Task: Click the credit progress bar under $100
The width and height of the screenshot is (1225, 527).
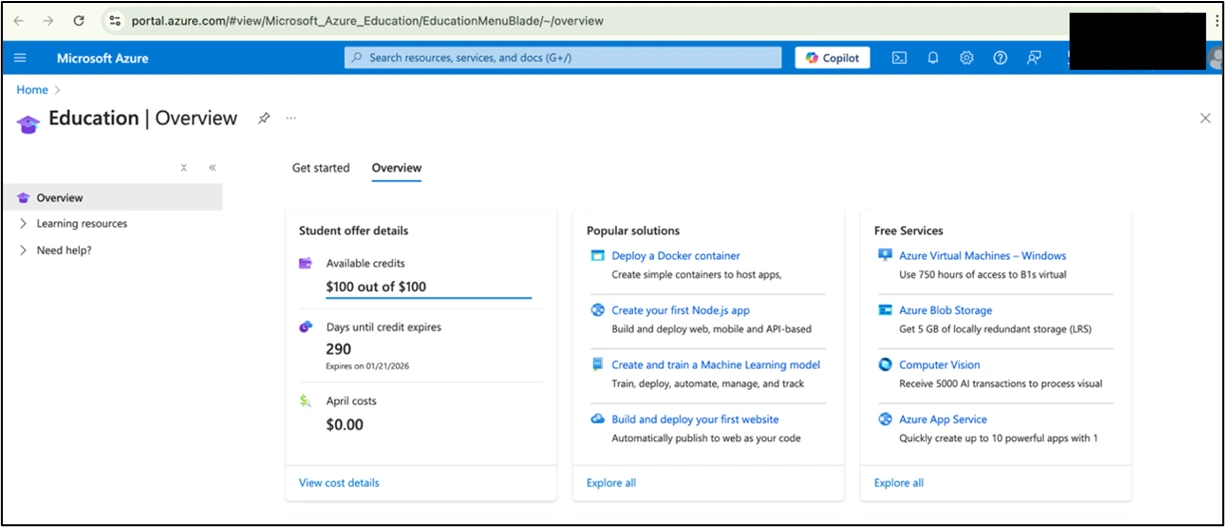Action: click(x=429, y=298)
